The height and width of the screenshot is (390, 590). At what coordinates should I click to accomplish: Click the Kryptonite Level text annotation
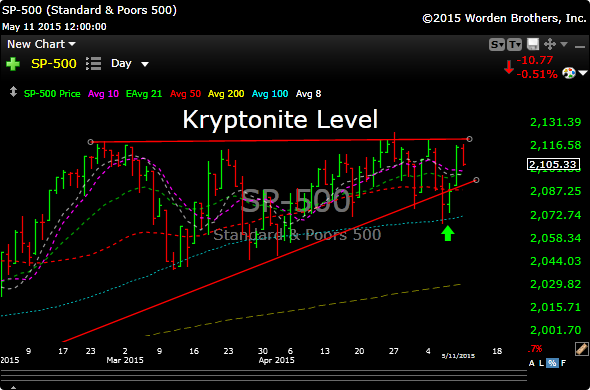pyautogui.click(x=280, y=120)
